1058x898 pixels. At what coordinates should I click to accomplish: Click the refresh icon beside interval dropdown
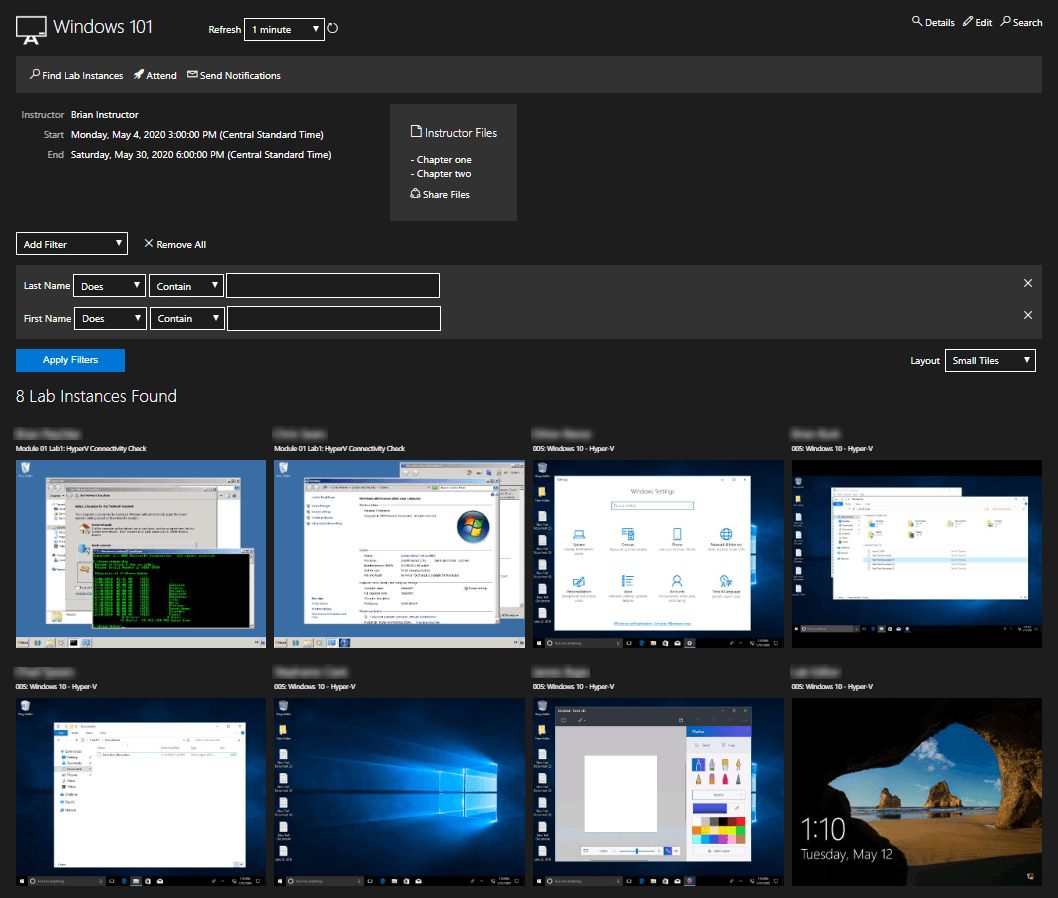tap(333, 29)
